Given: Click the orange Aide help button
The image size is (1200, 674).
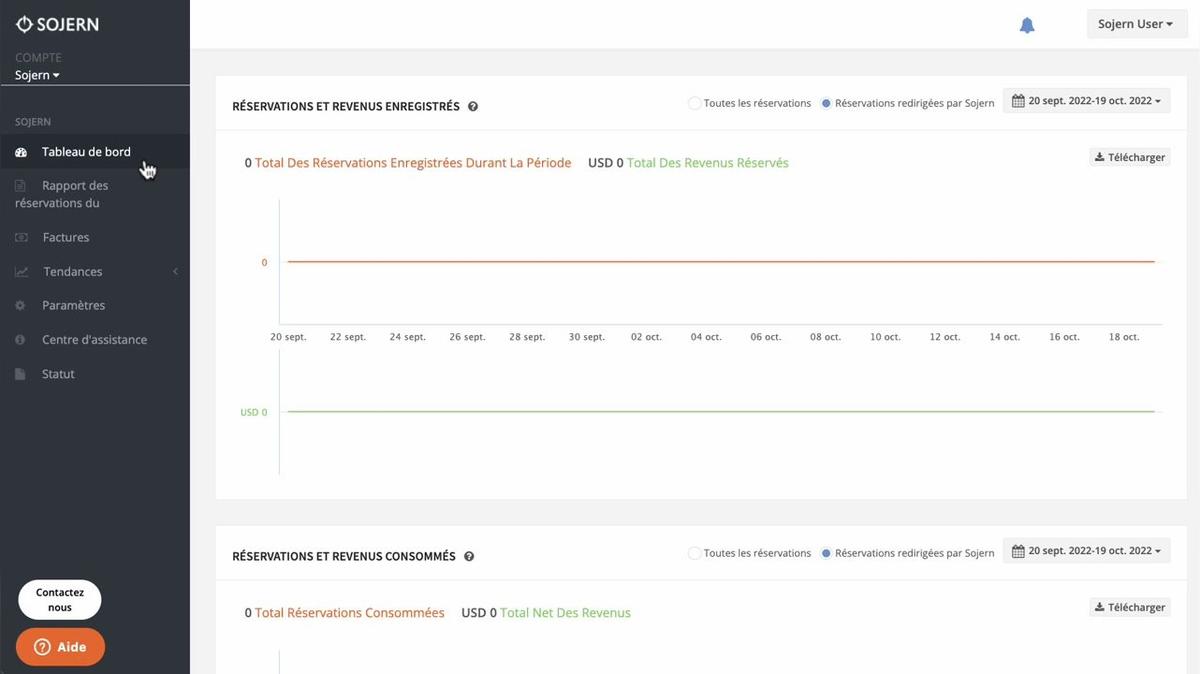Looking at the screenshot, I should pos(60,647).
